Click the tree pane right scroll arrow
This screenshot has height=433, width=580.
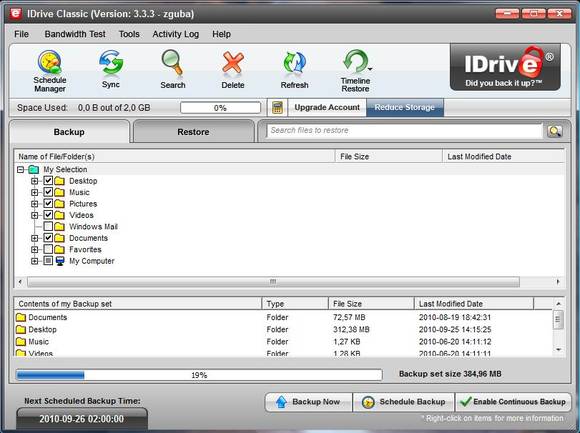(558, 282)
